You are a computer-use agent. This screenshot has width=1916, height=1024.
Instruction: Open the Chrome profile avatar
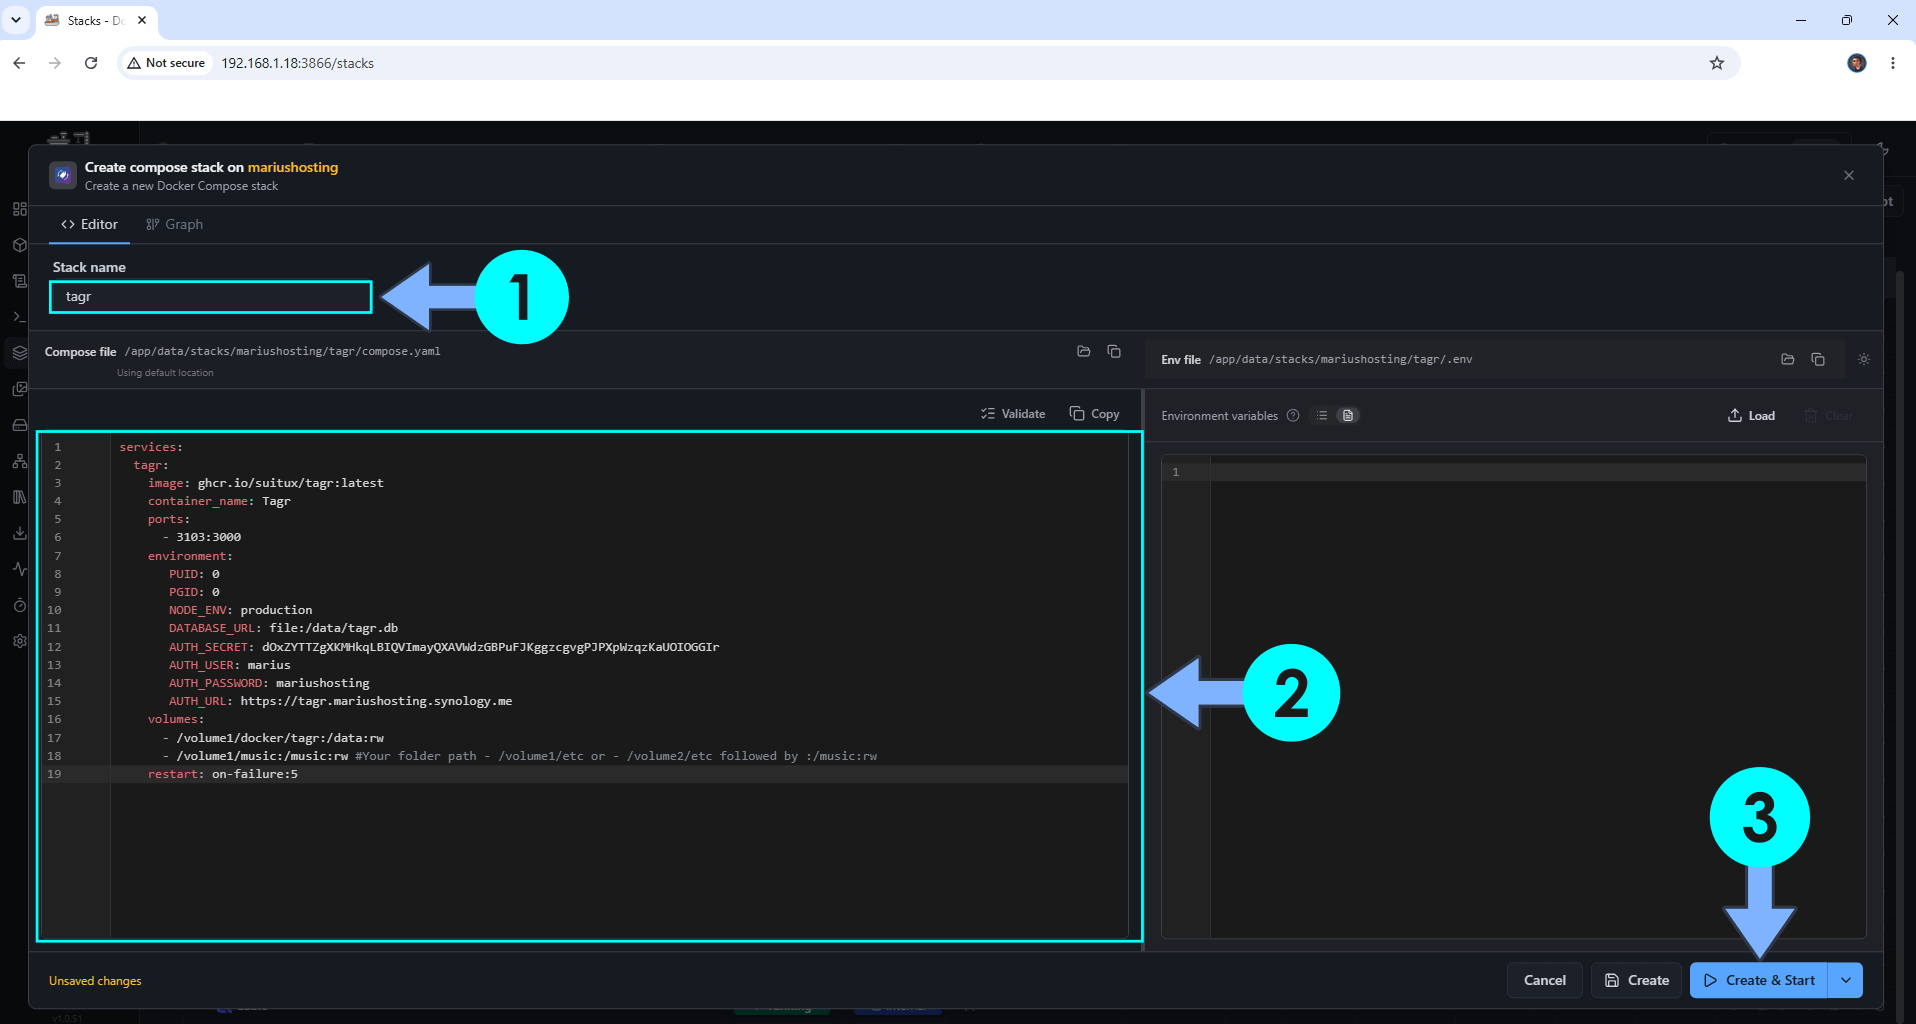pyautogui.click(x=1857, y=63)
